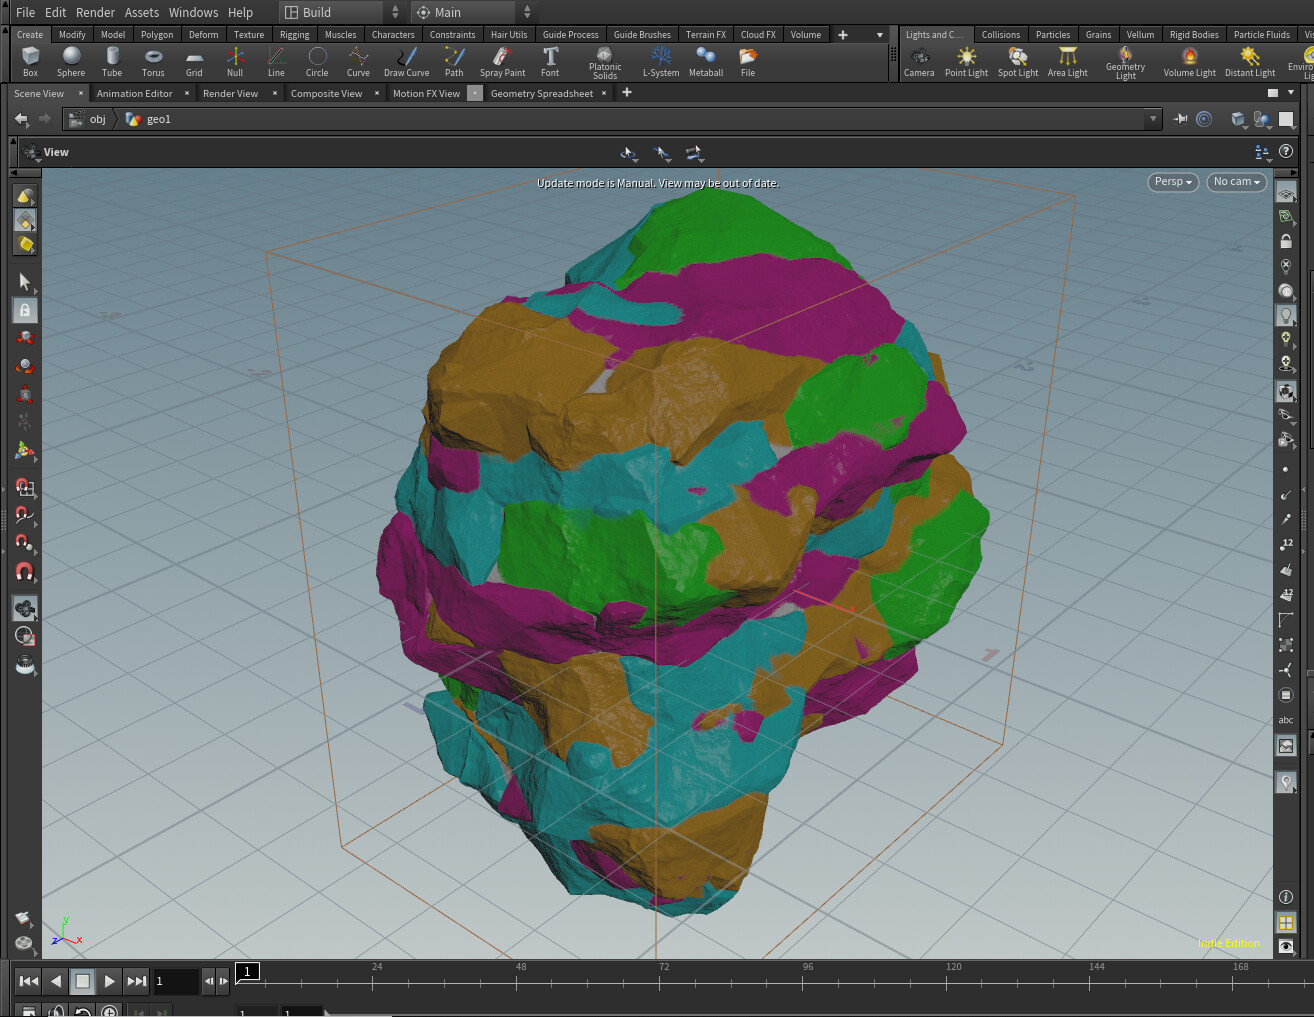Click the play forward button
This screenshot has width=1314, height=1017.
point(109,981)
